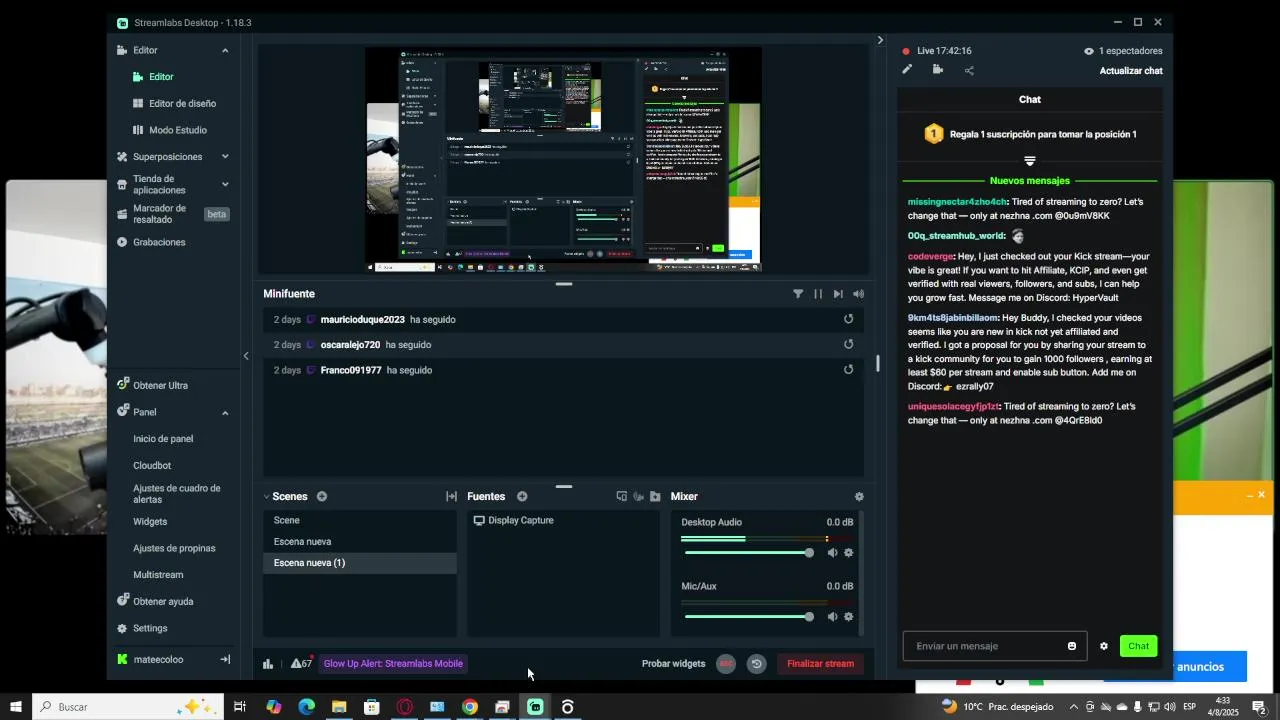The height and width of the screenshot is (720, 1280).
Task: Open Widgets in sidebar
Action: [x=150, y=522]
